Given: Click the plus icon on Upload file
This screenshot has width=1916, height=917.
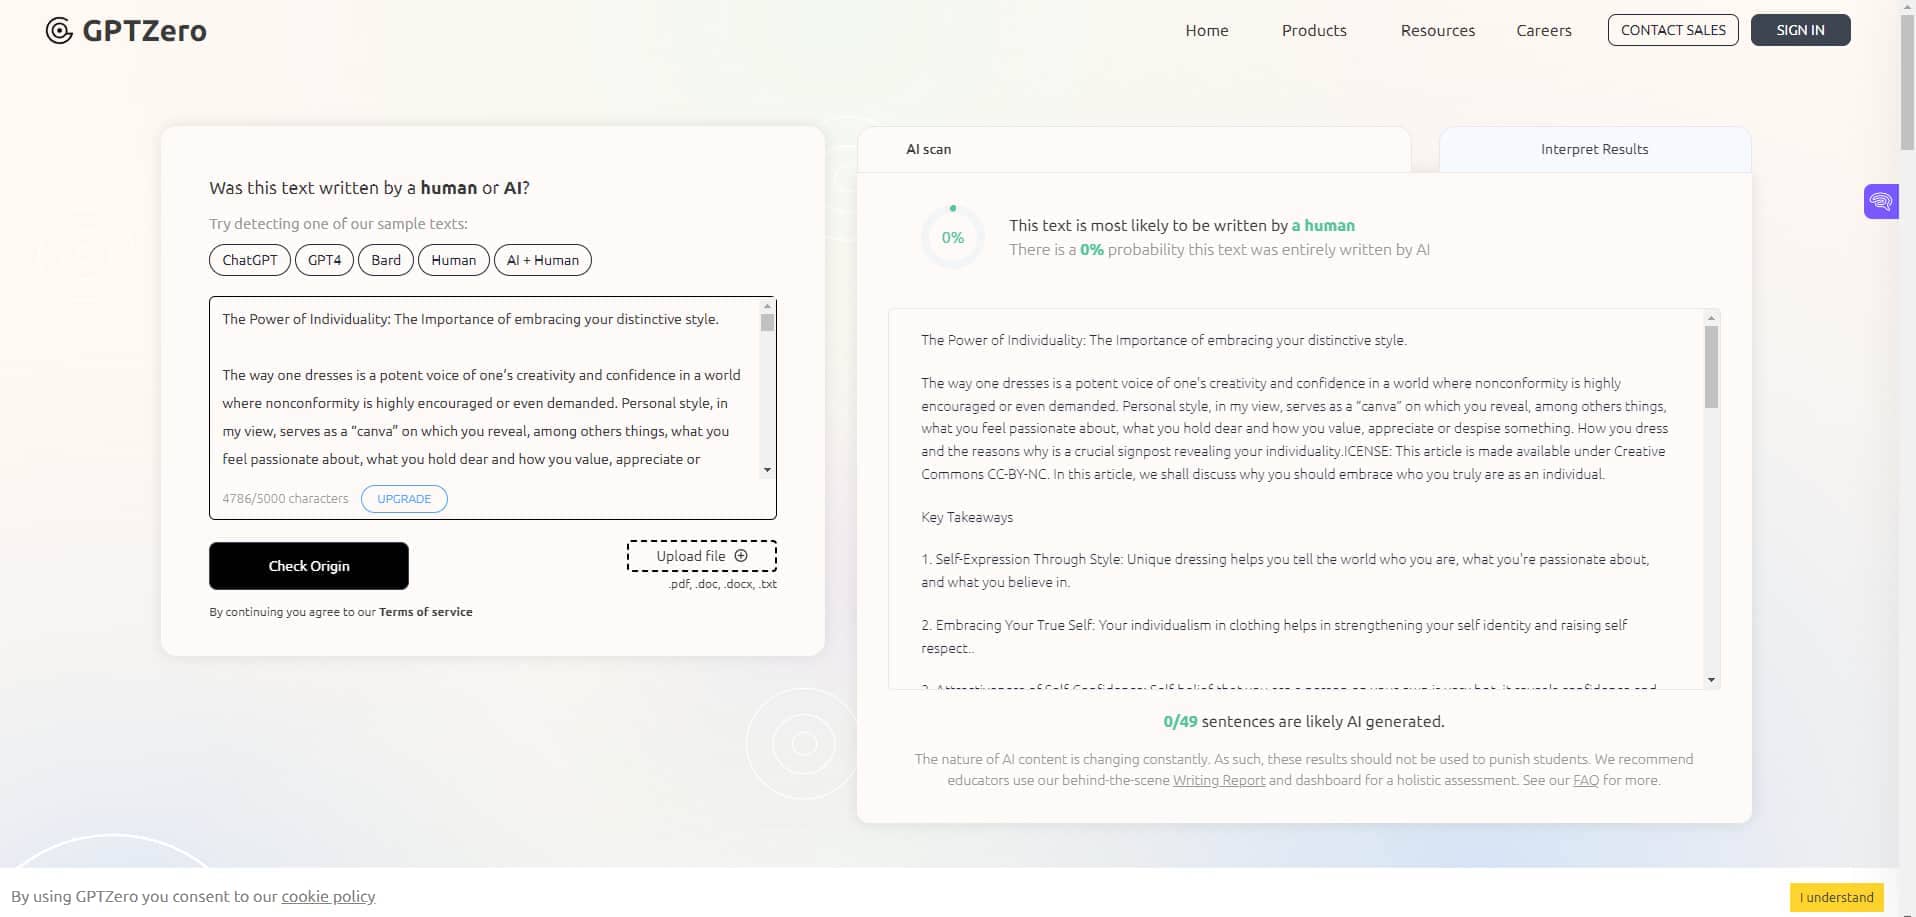Looking at the screenshot, I should (741, 556).
